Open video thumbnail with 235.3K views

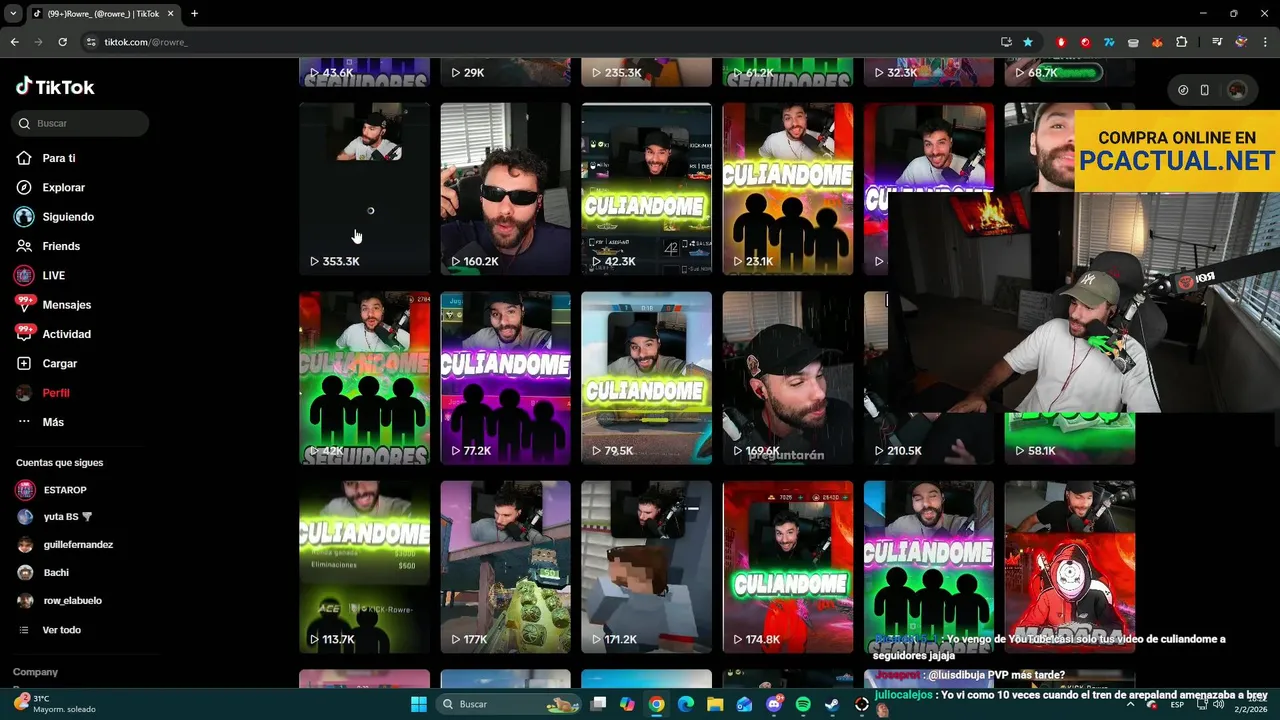[646, 72]
